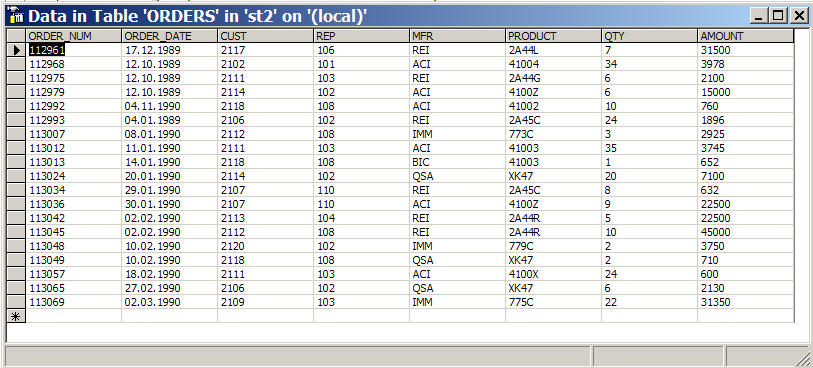This screenshot has width=813, height=368.
Task: Click product cell 779C
Action: pos(553,246)
